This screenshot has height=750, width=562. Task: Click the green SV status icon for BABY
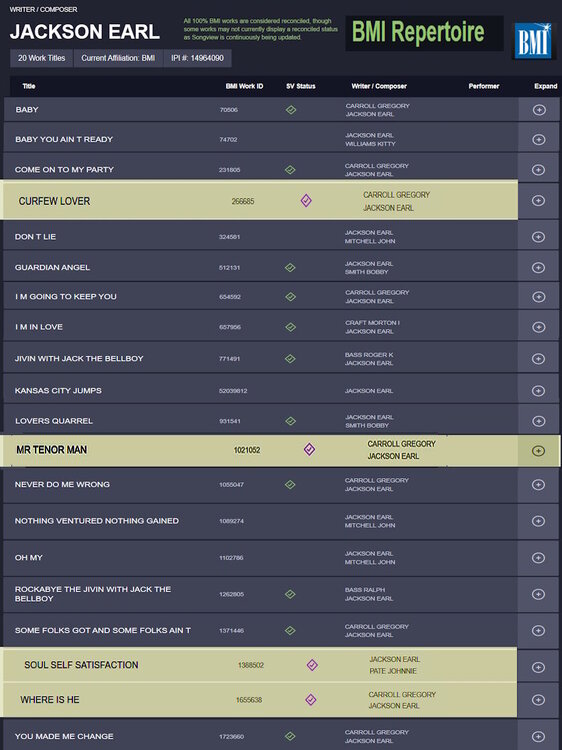[x=291, y=110]
